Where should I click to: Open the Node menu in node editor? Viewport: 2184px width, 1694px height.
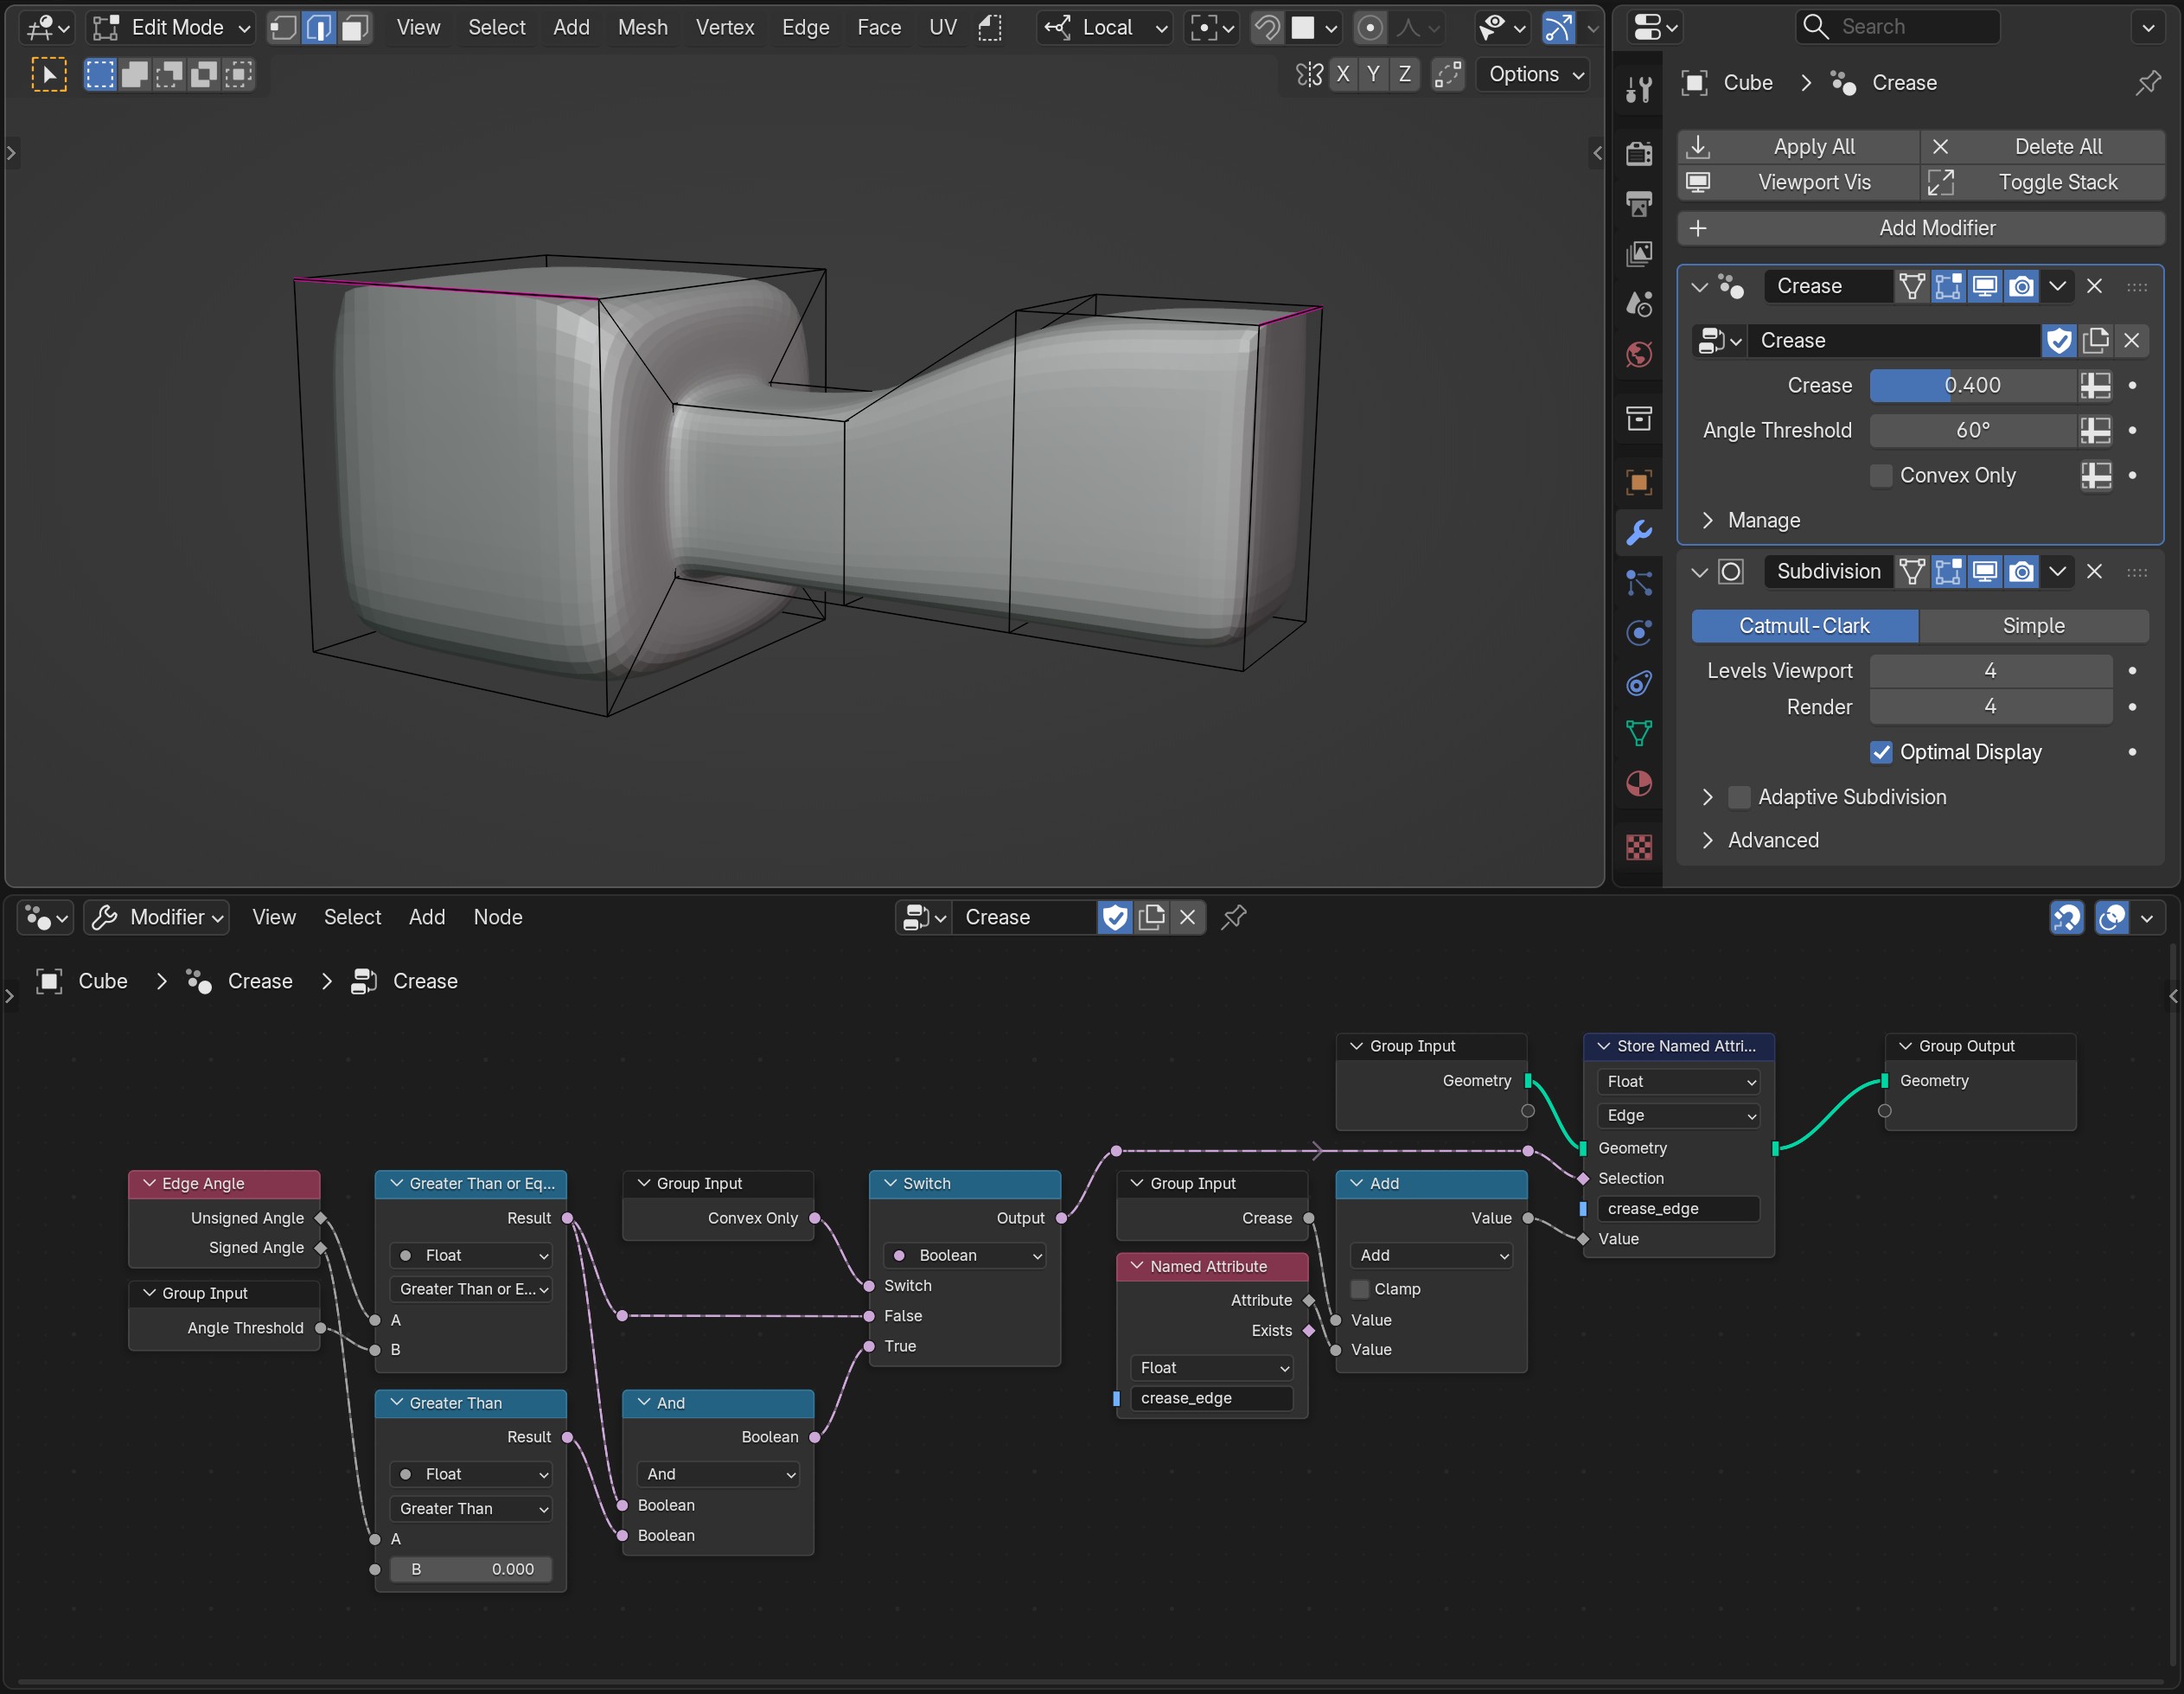click(498, 917)
